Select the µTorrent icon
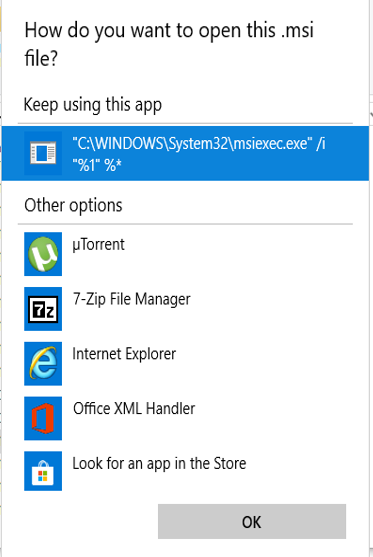Screen dimensions: 373x557 (43, 254)
